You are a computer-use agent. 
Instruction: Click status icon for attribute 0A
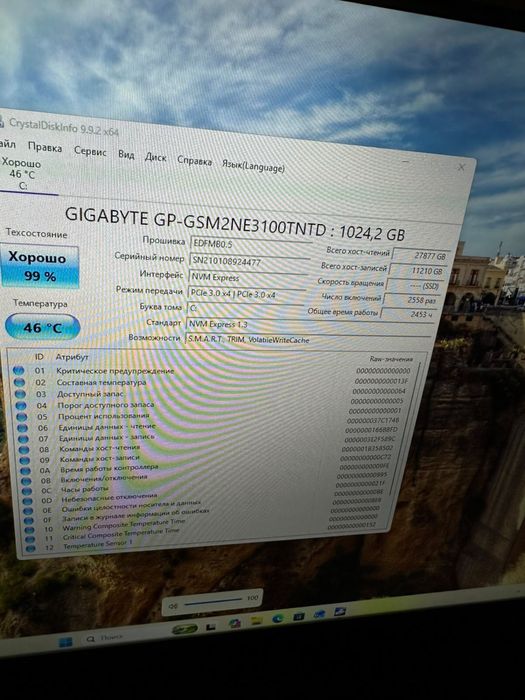point(26,471)
